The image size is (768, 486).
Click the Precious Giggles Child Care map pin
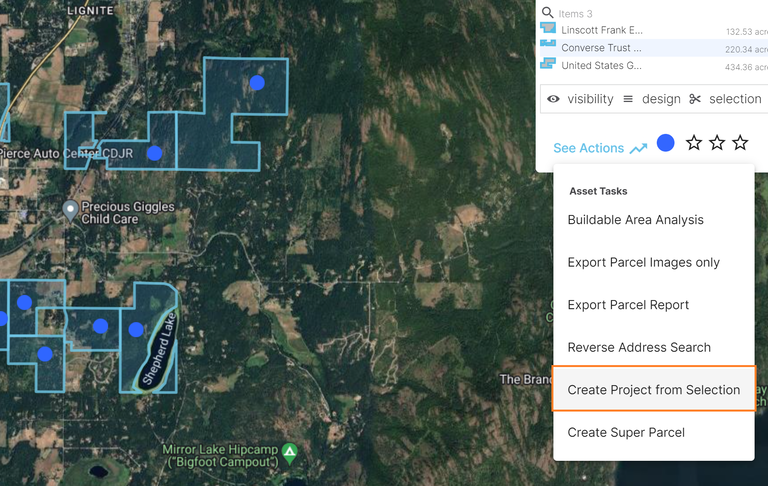point(70,210)
